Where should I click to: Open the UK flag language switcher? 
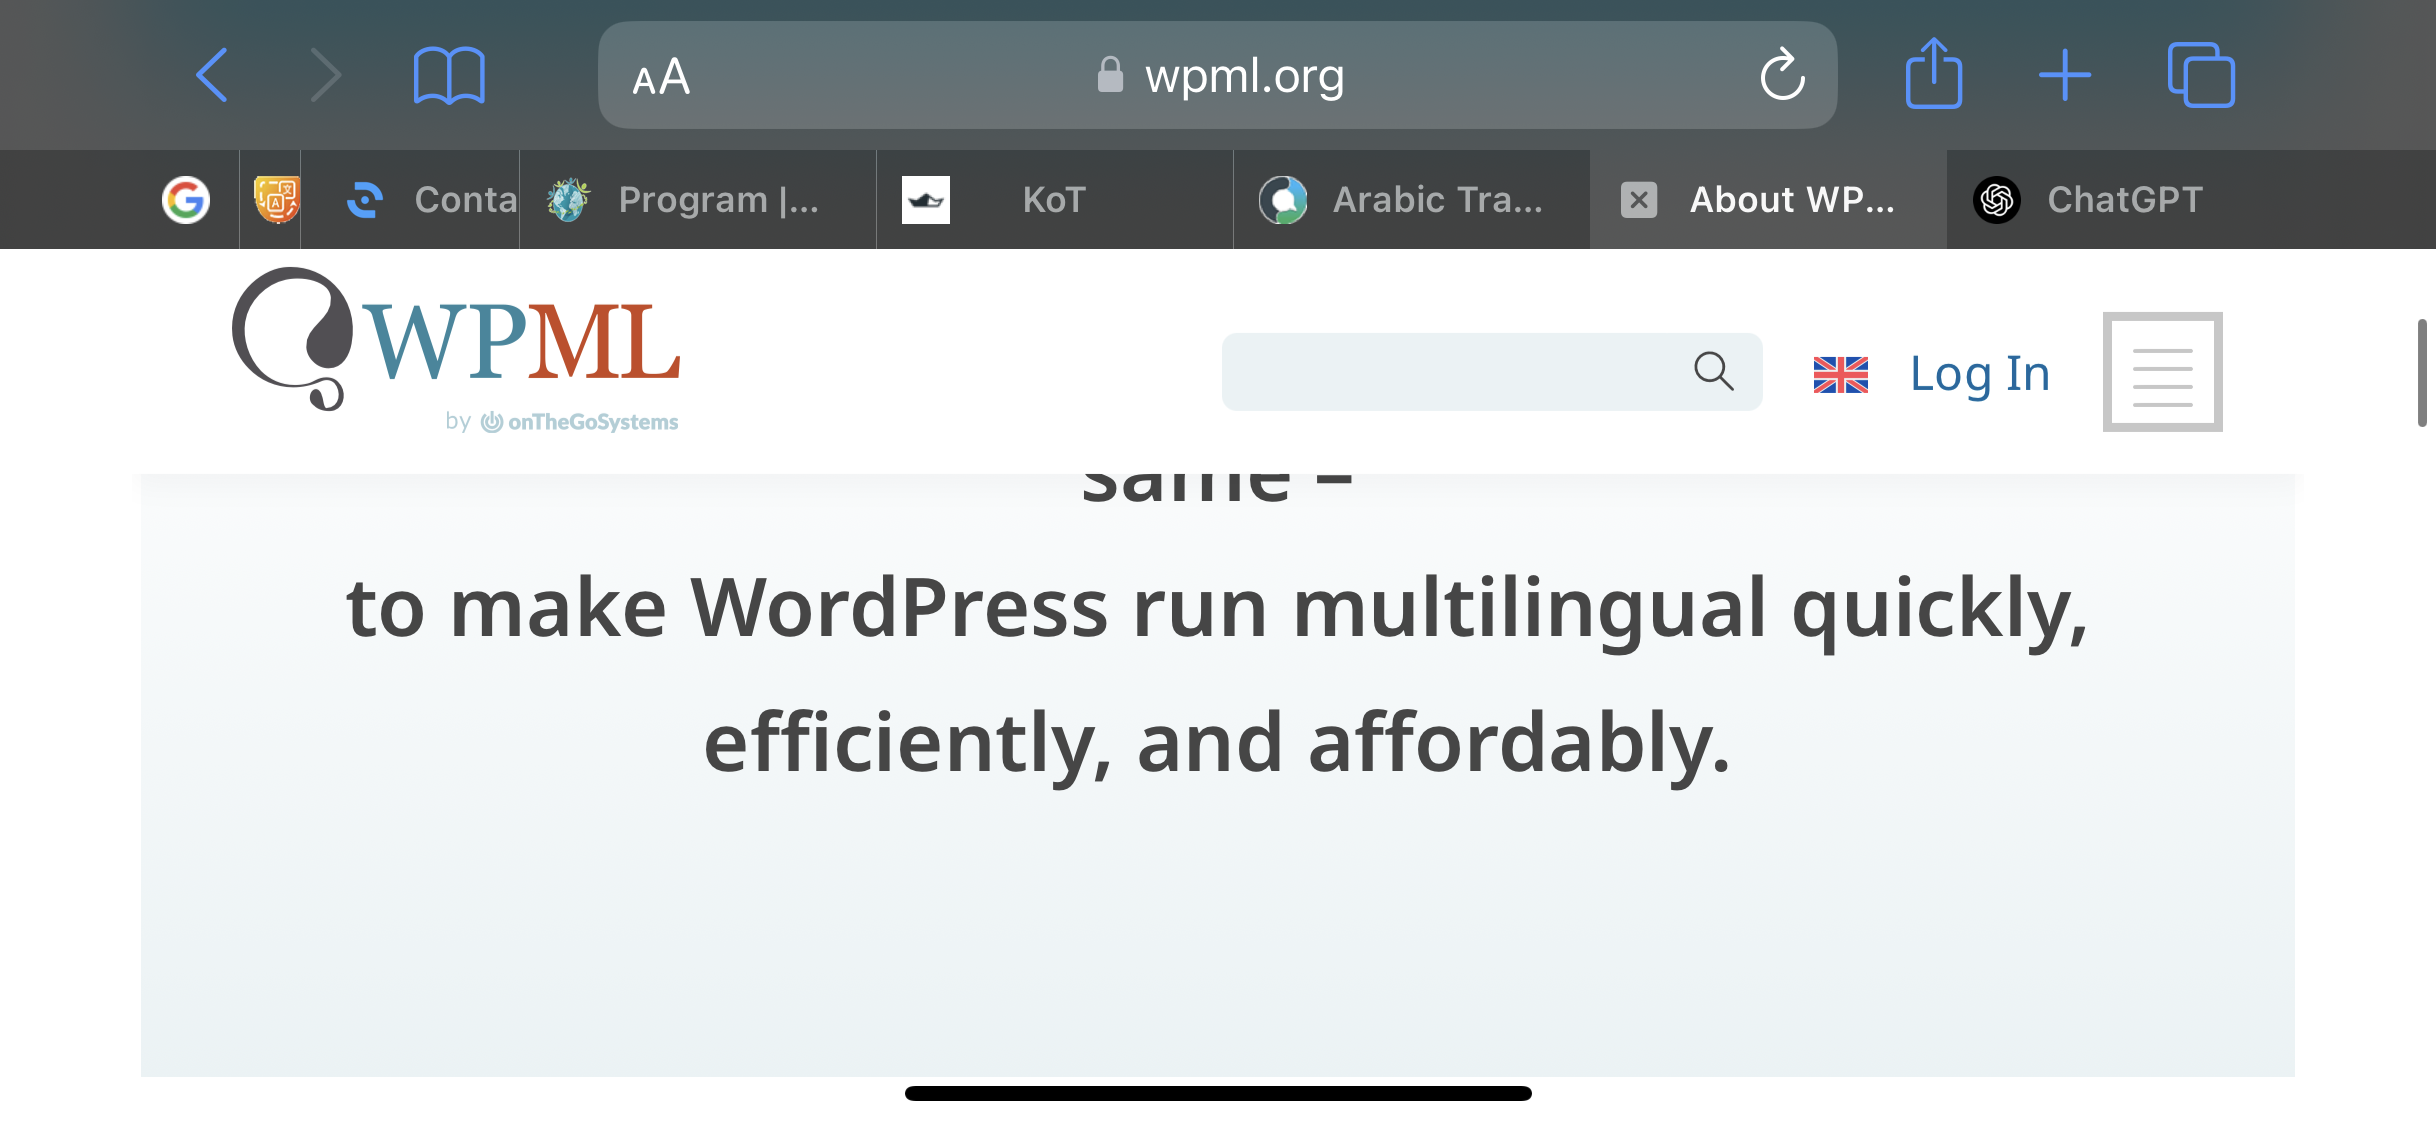point(1840,375)
